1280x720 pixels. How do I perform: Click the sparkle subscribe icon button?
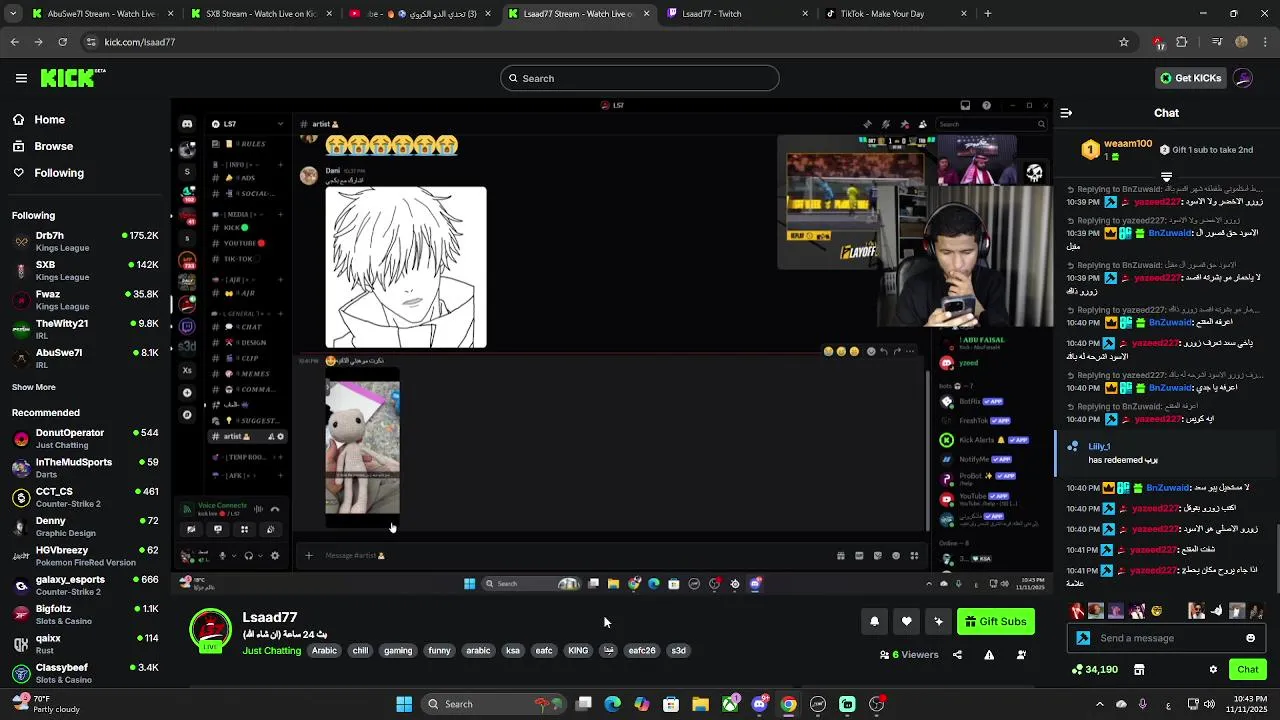pos(938,621)
